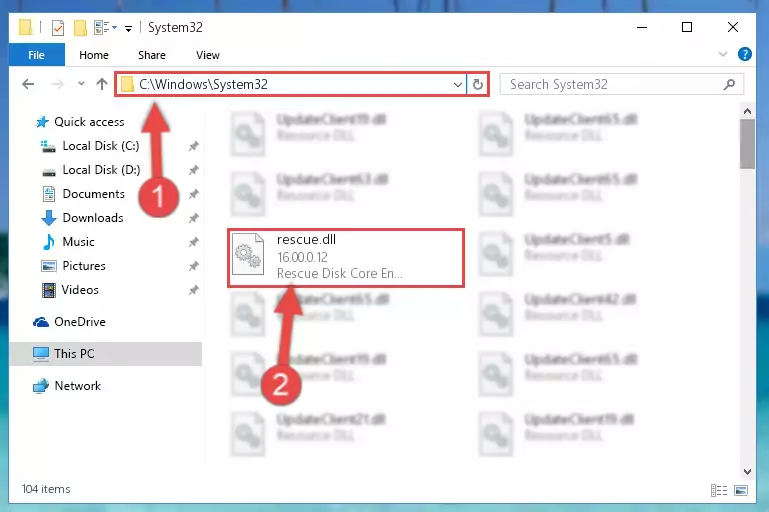This screenshot has width=769, height=512.
Task: Click the C:\Windows\System32 address bar
Action: click(x=291, y=84)
